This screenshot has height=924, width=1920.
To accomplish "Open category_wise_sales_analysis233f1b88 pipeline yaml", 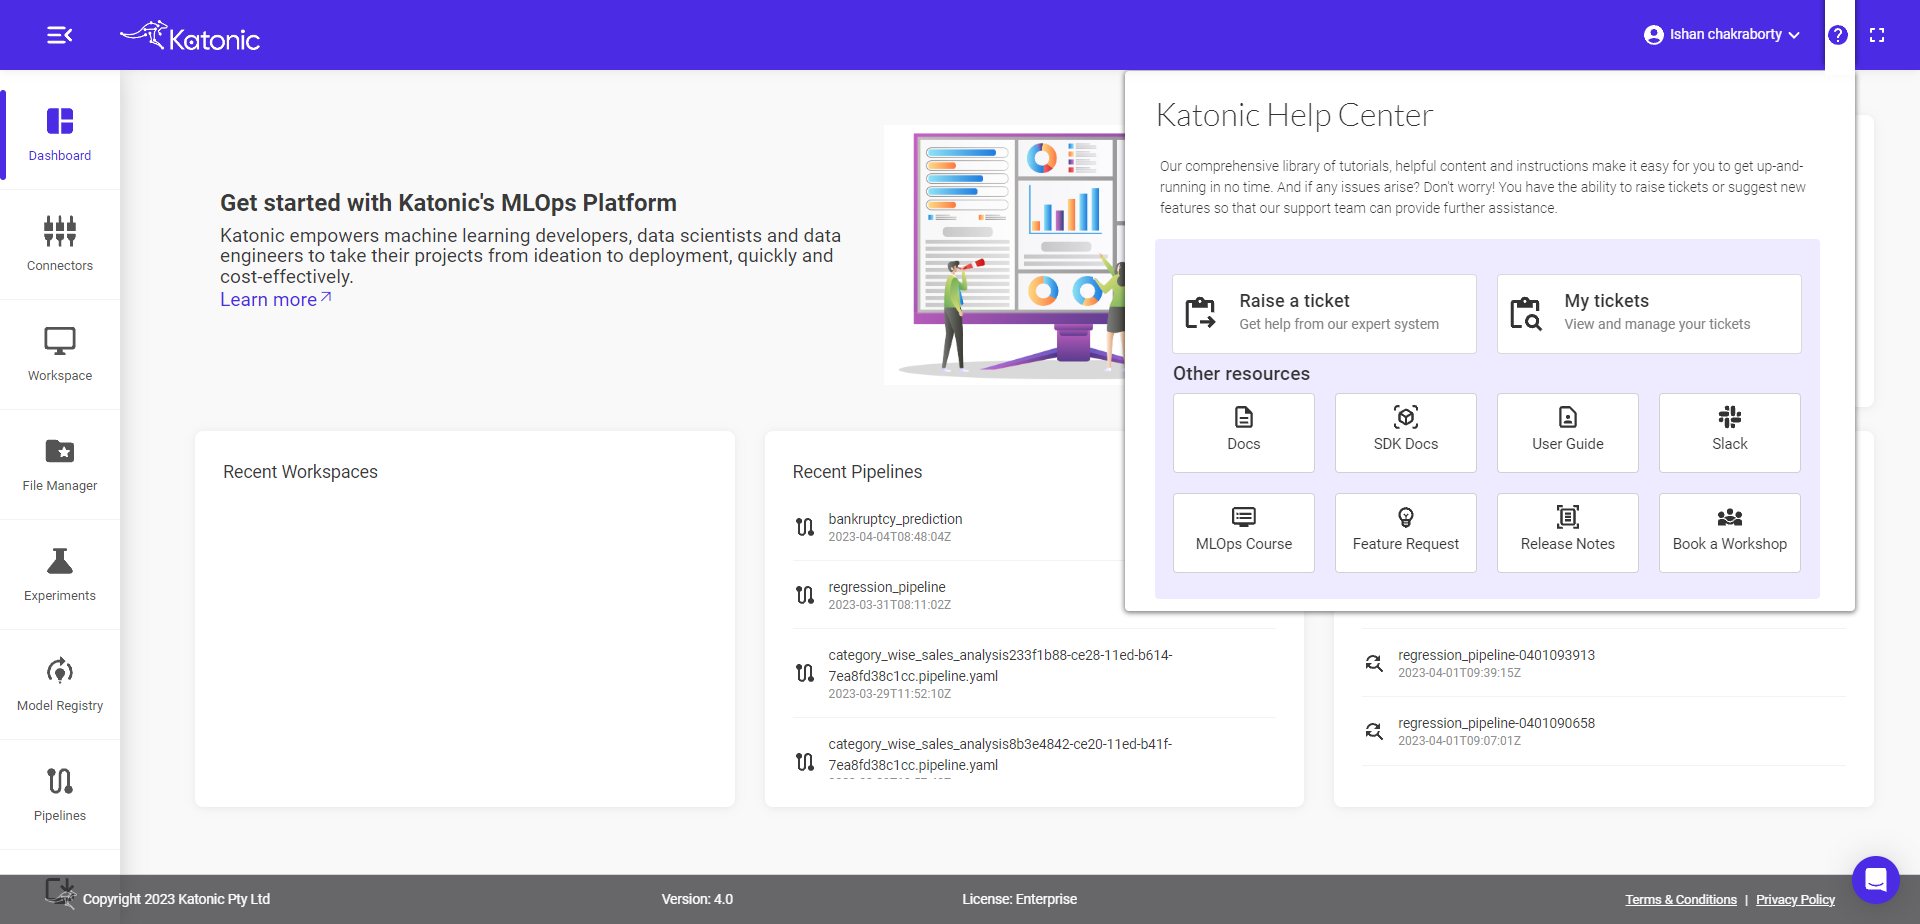I will click(x=1000, y=665).
